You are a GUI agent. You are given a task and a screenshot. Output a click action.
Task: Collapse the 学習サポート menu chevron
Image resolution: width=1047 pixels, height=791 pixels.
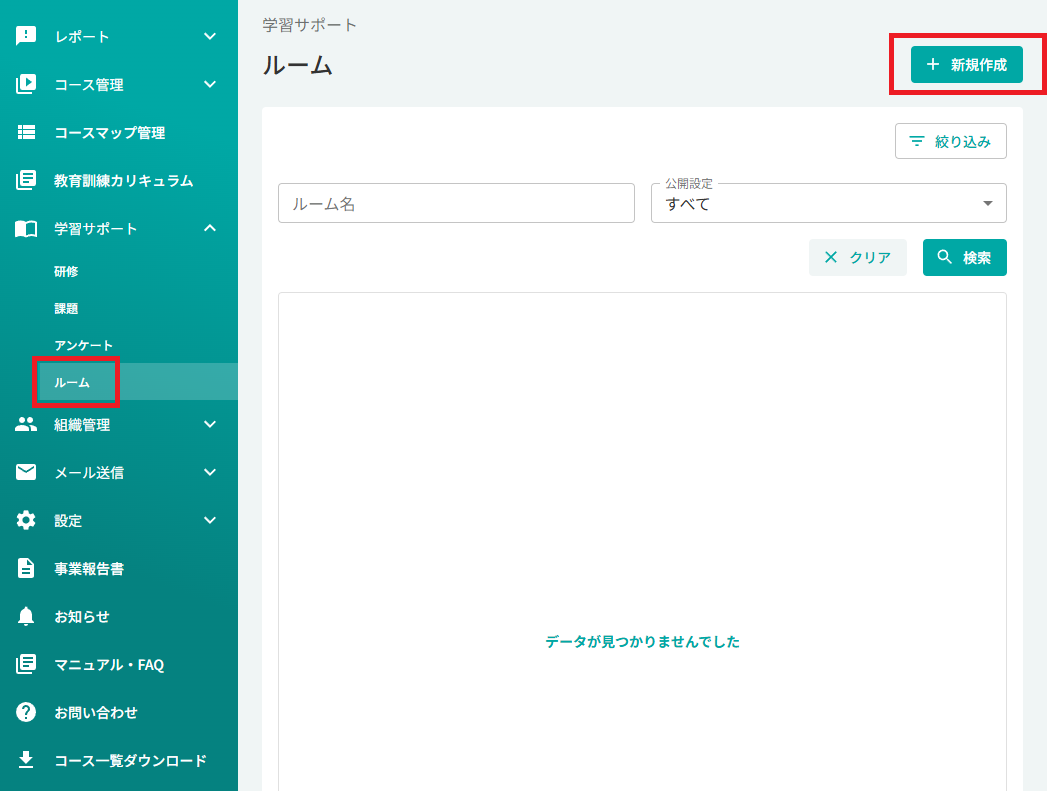point(210,228)
